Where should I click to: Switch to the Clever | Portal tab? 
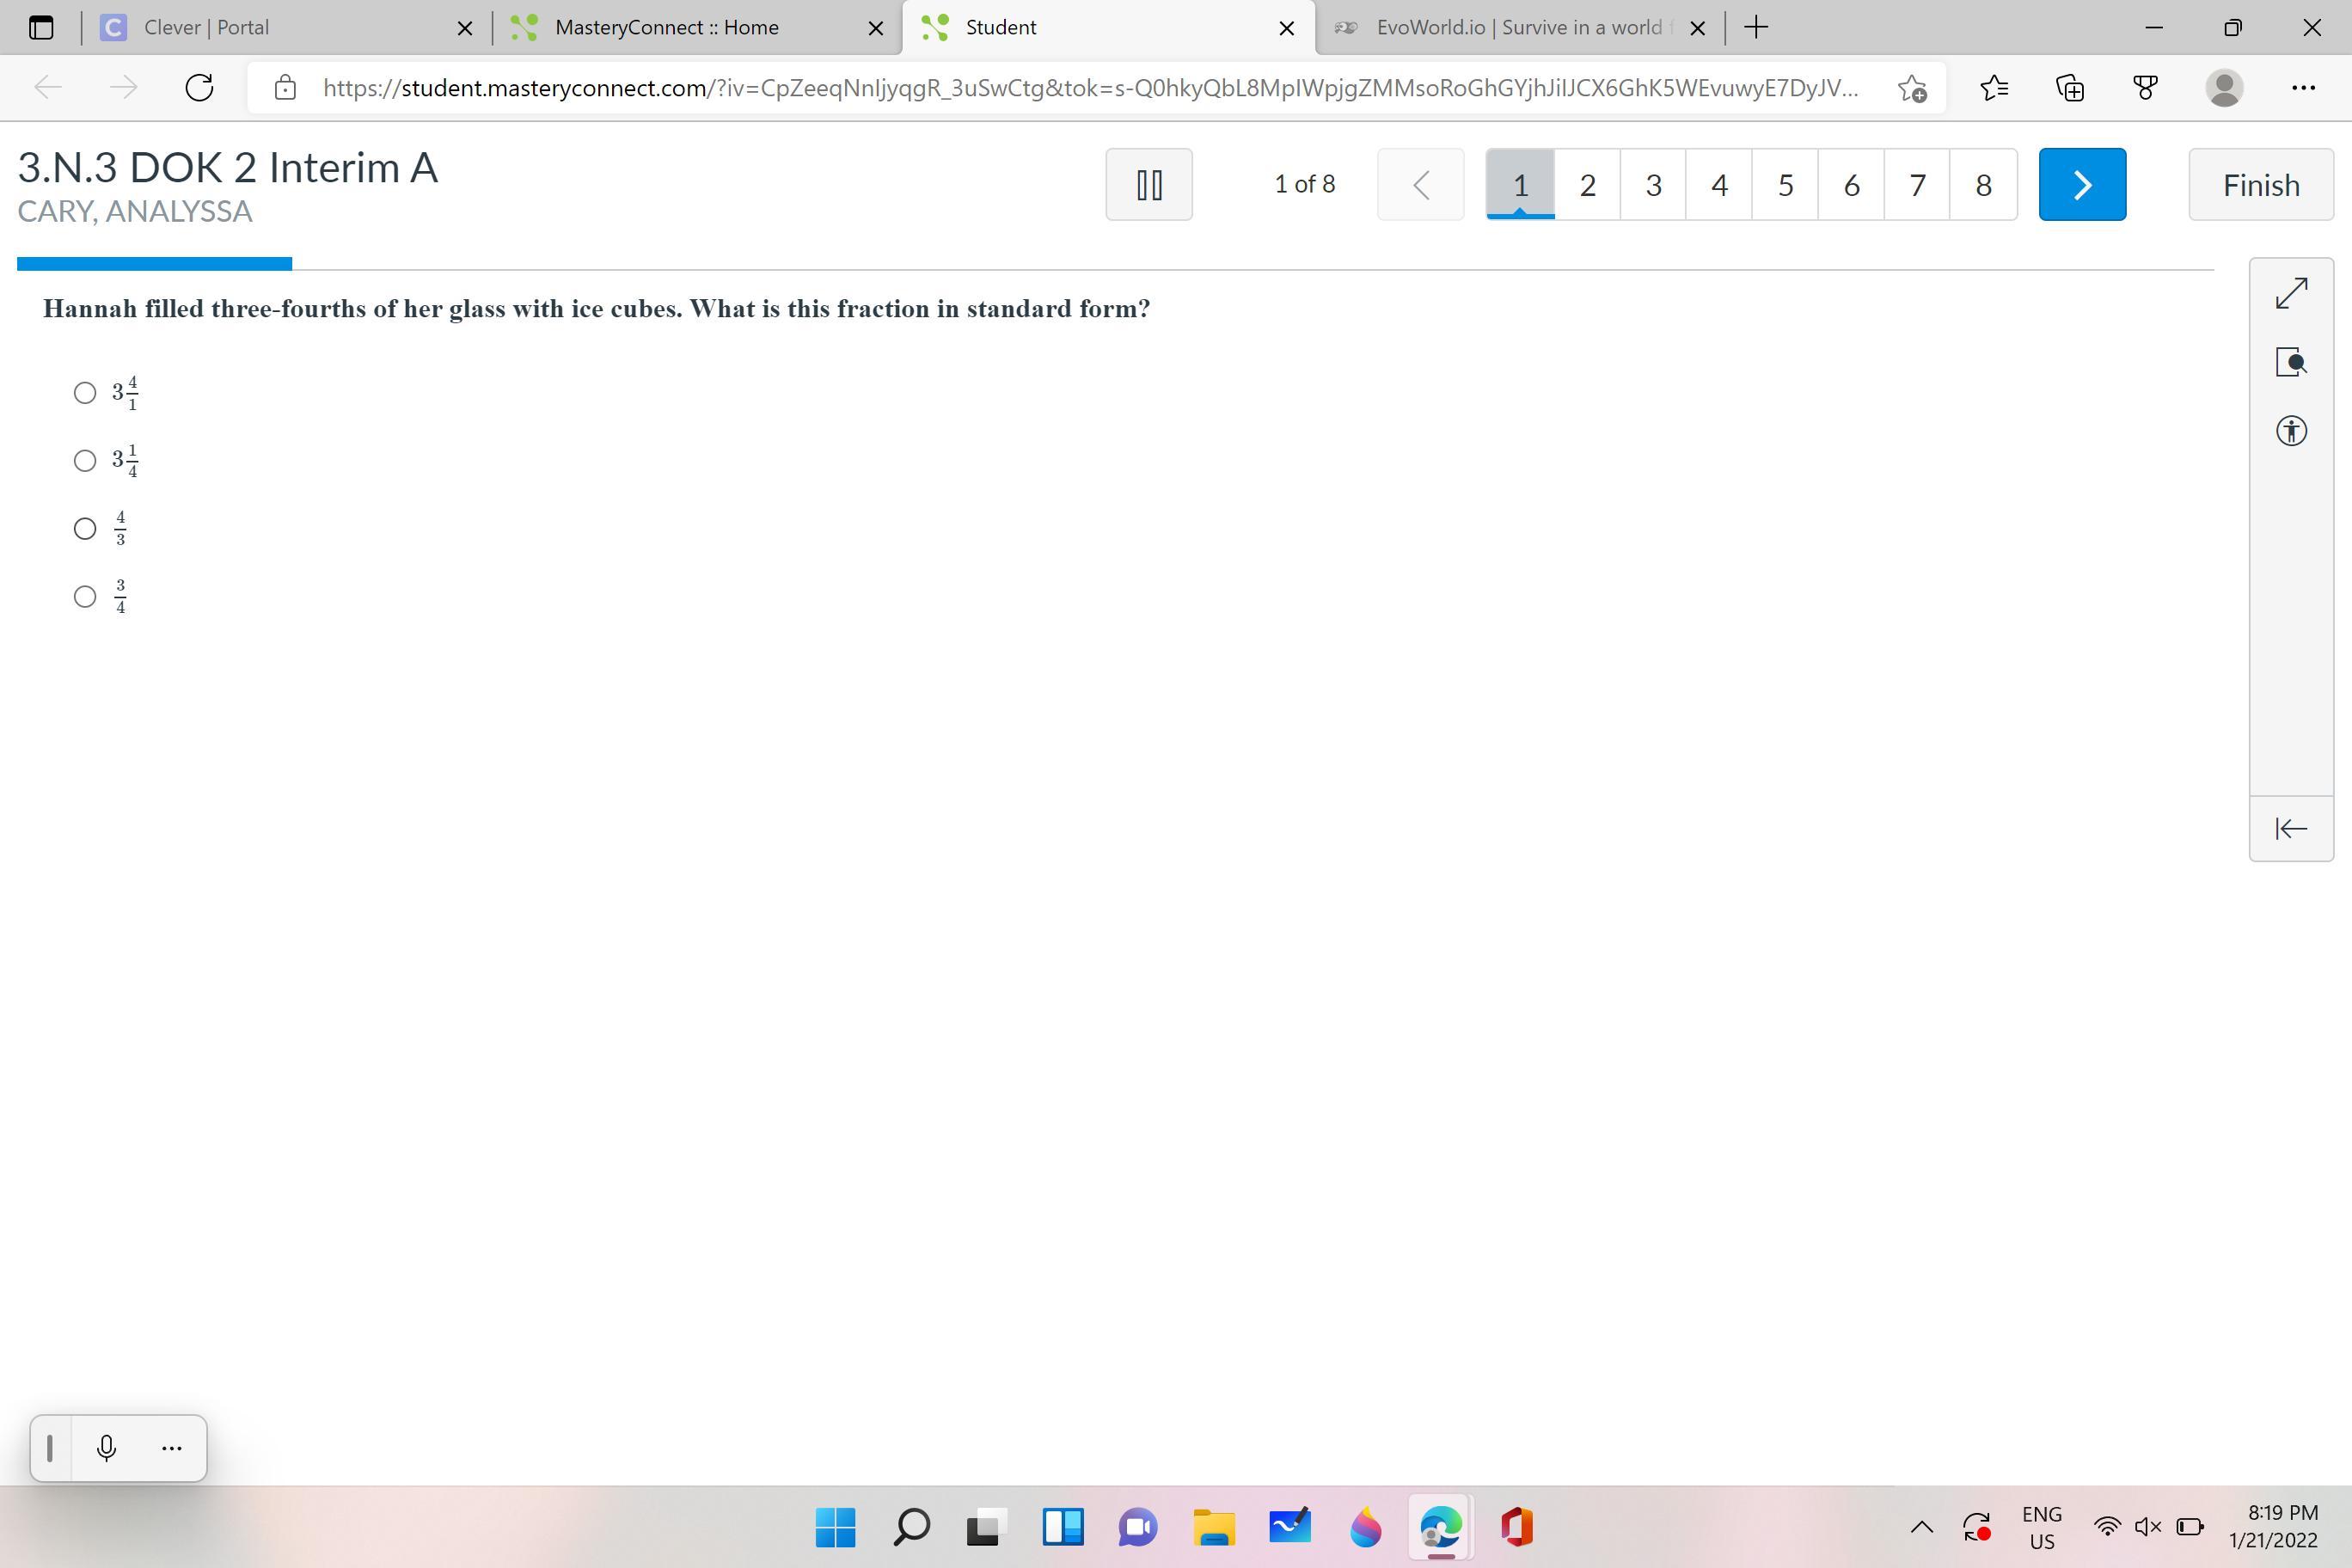click(206, 28)
